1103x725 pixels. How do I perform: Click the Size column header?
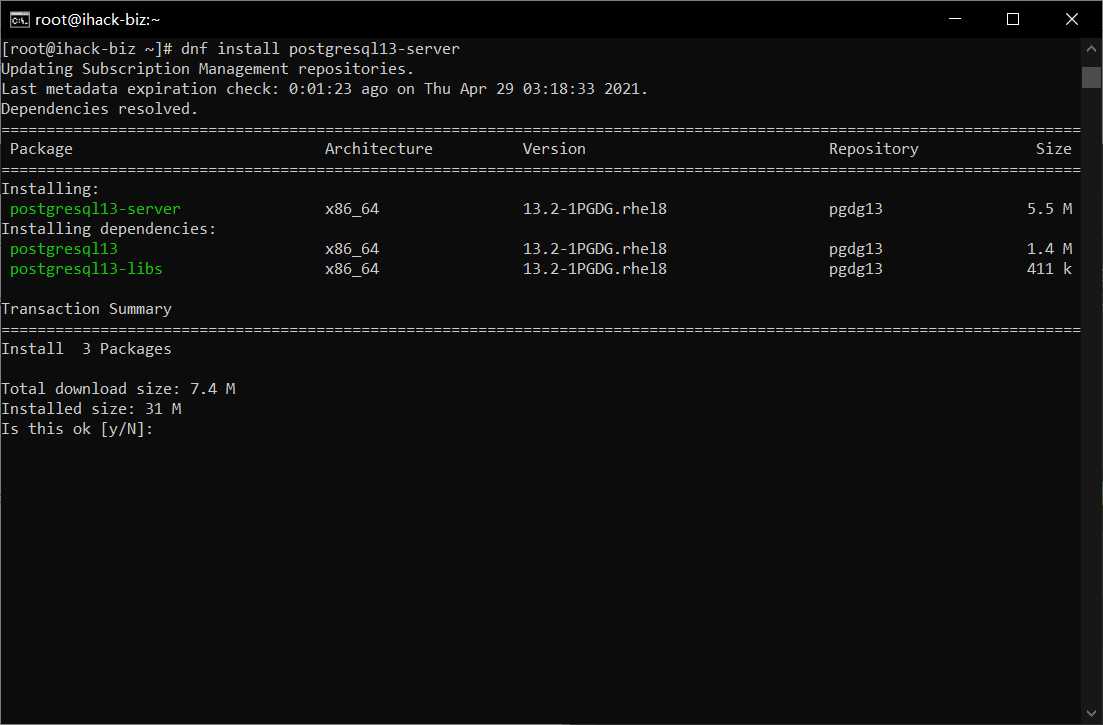click(1054, 148)
